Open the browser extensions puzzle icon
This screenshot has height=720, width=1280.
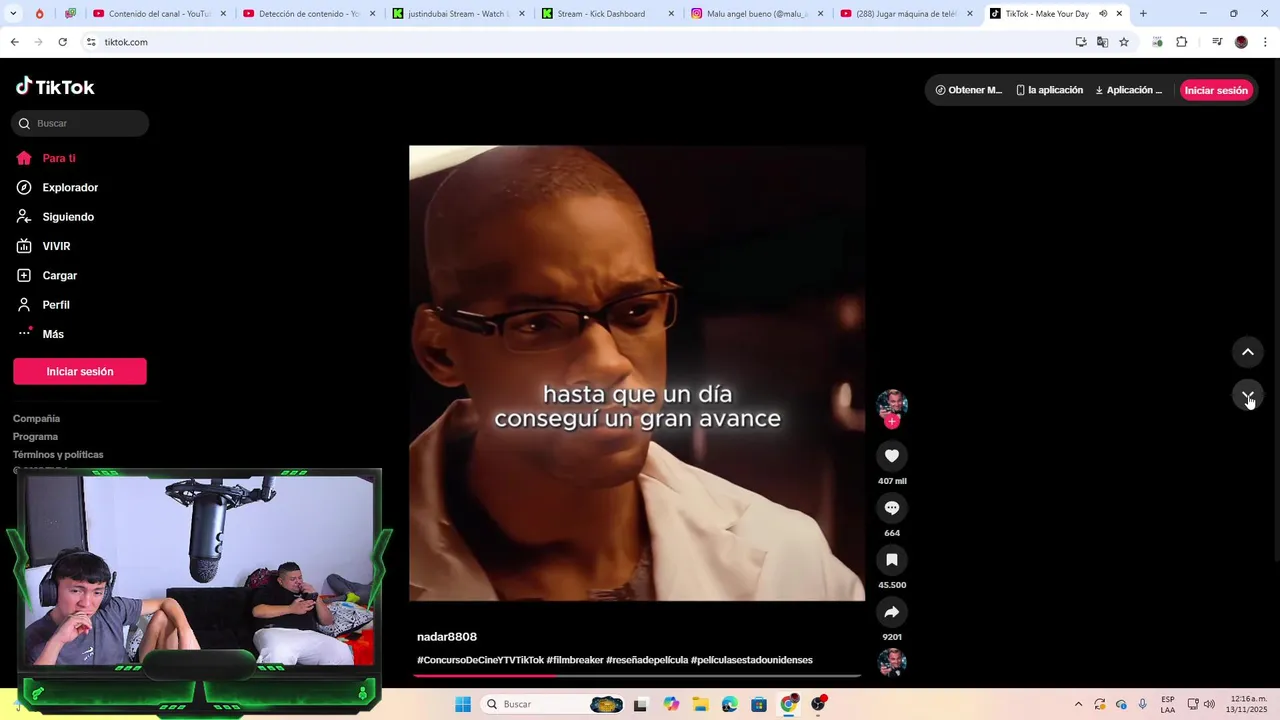tap(1181, 42)
